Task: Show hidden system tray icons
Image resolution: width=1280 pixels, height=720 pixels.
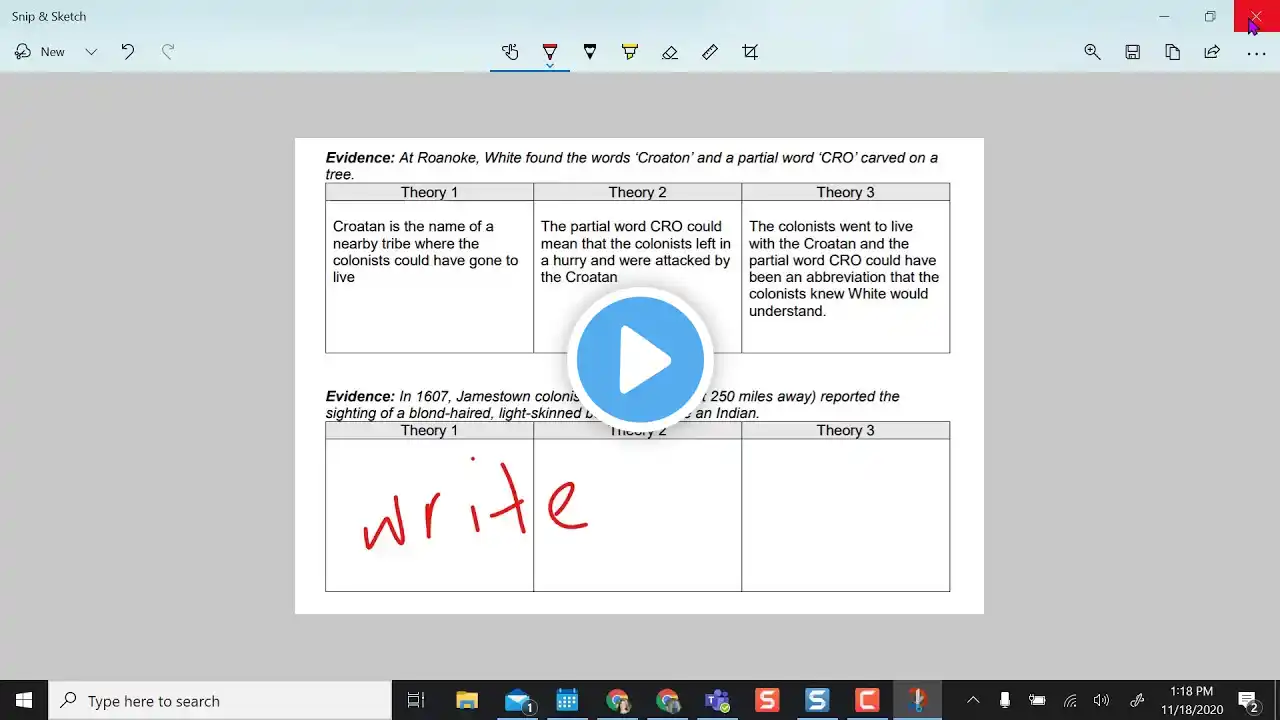Action: (973, 701)
